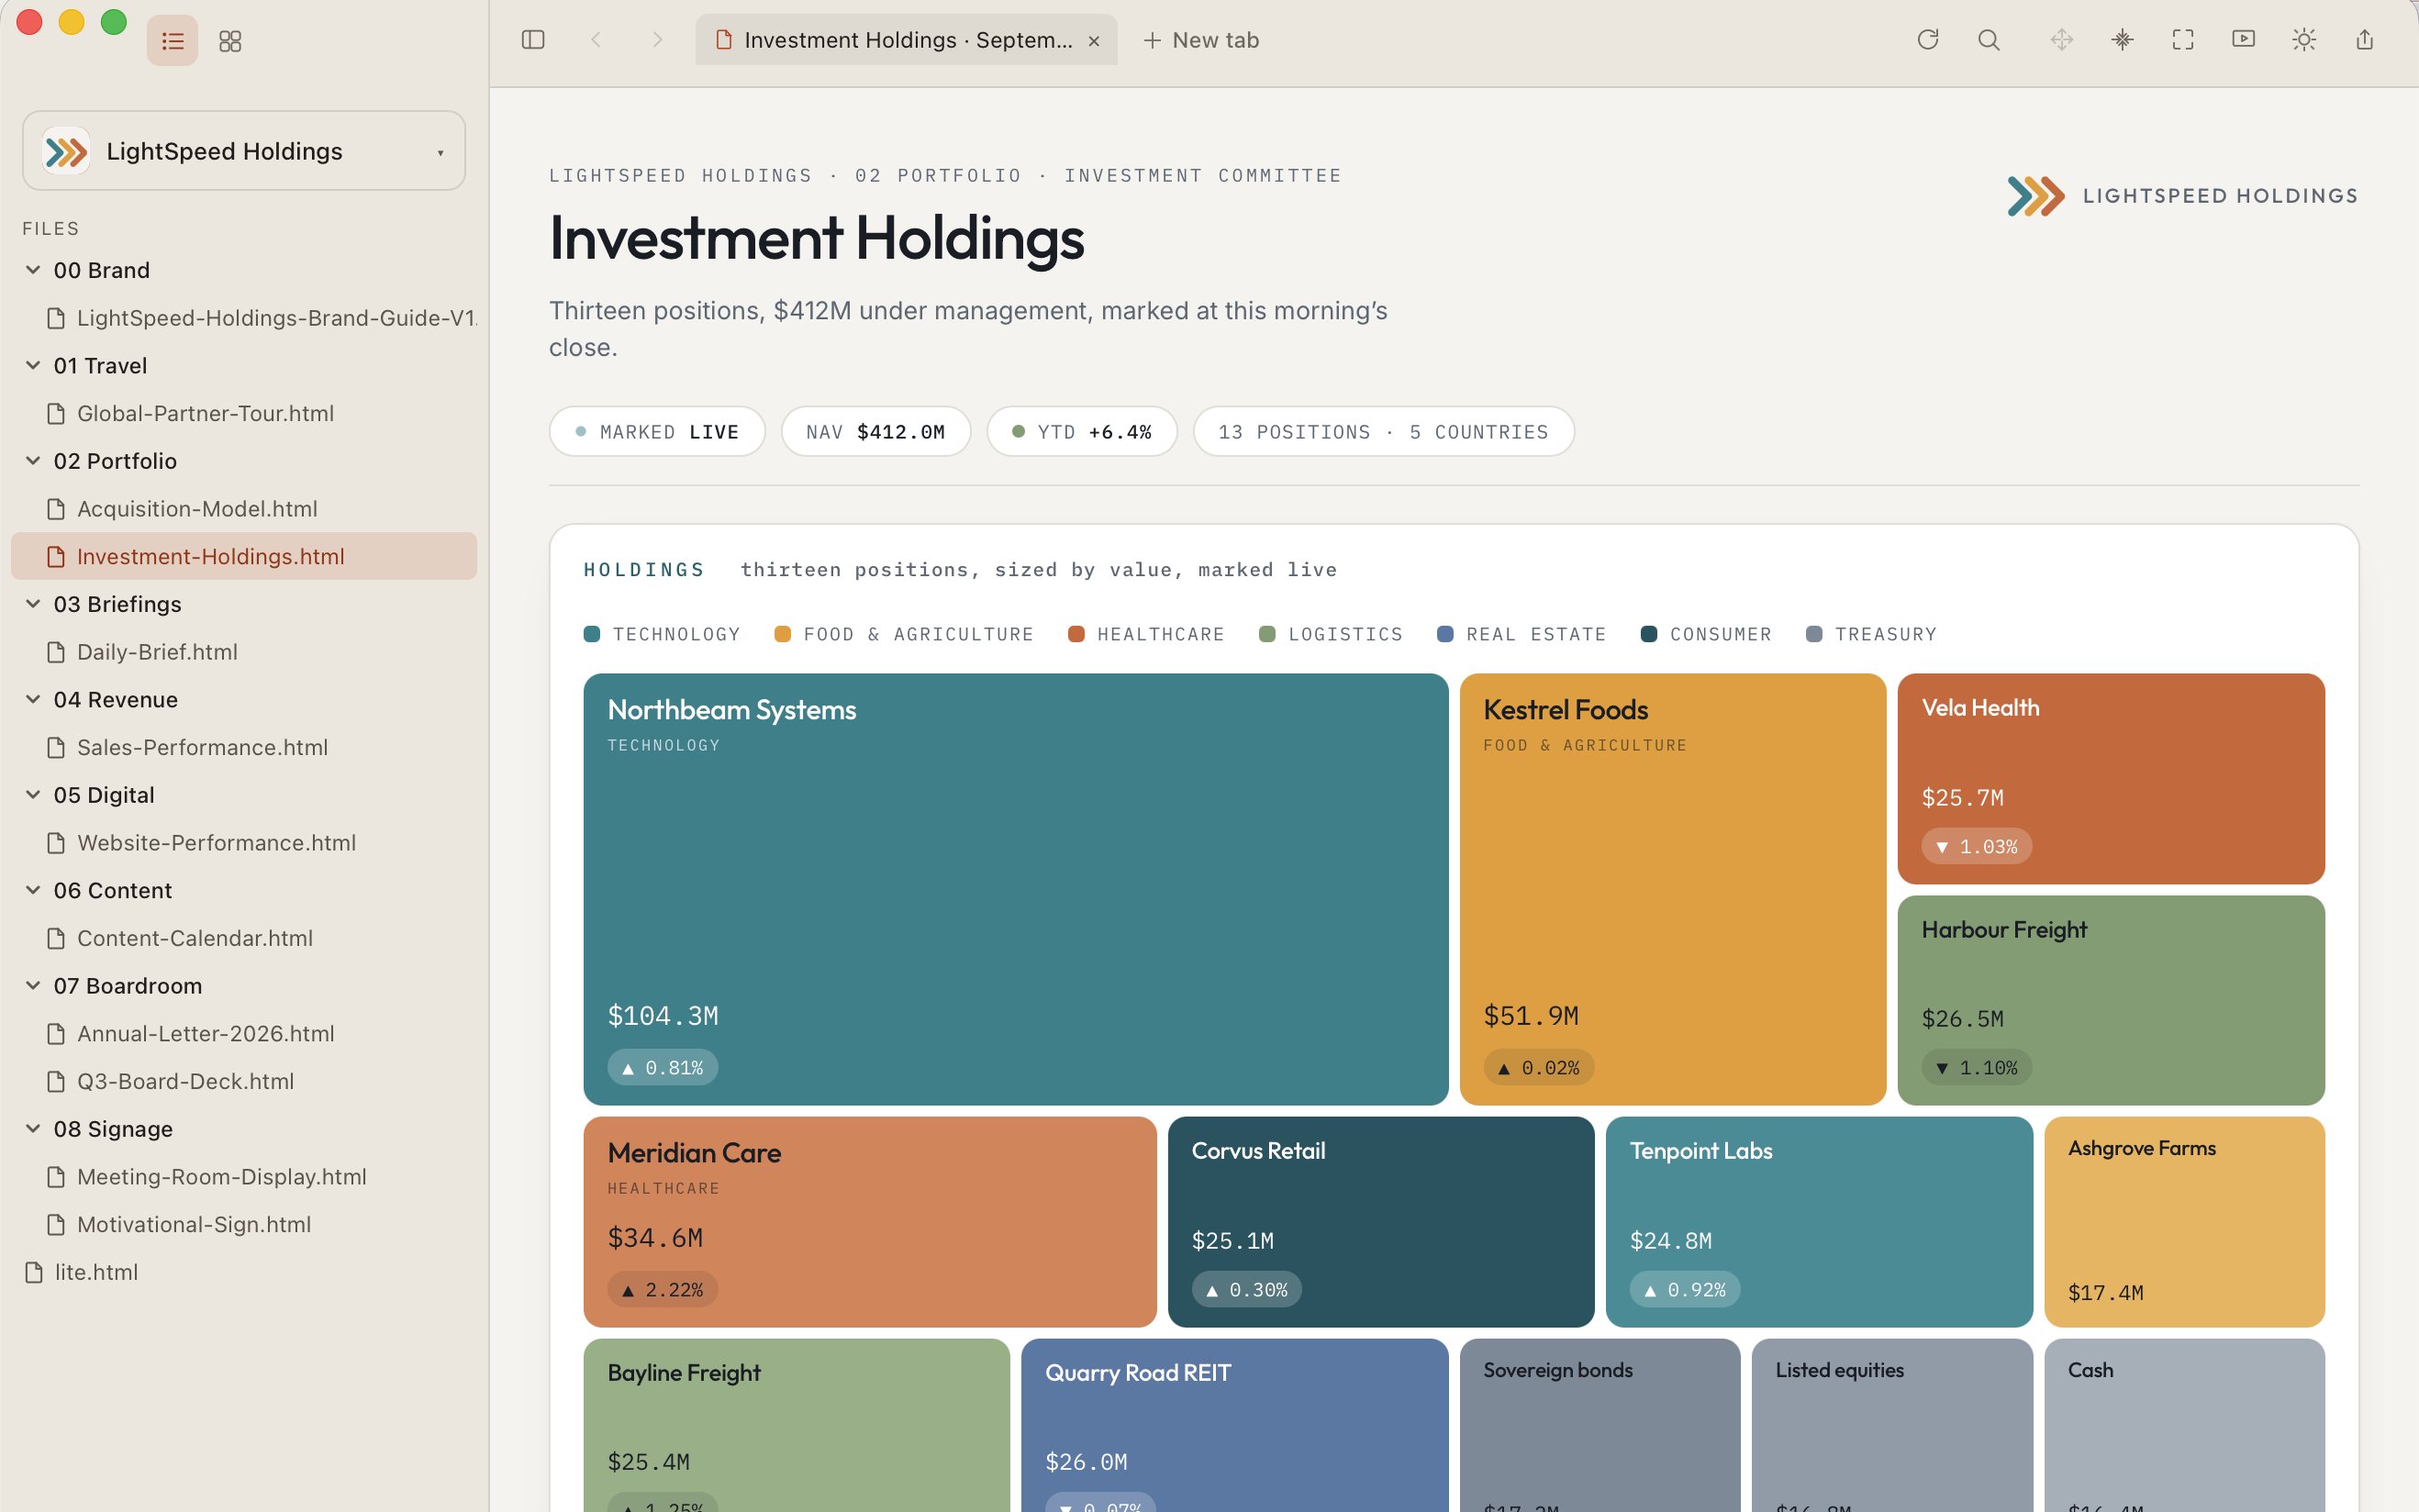Open LightSpeed-Holdings-Brand-Guide-V1 file
This screenshot has width=2419, height=1512.
244,318
